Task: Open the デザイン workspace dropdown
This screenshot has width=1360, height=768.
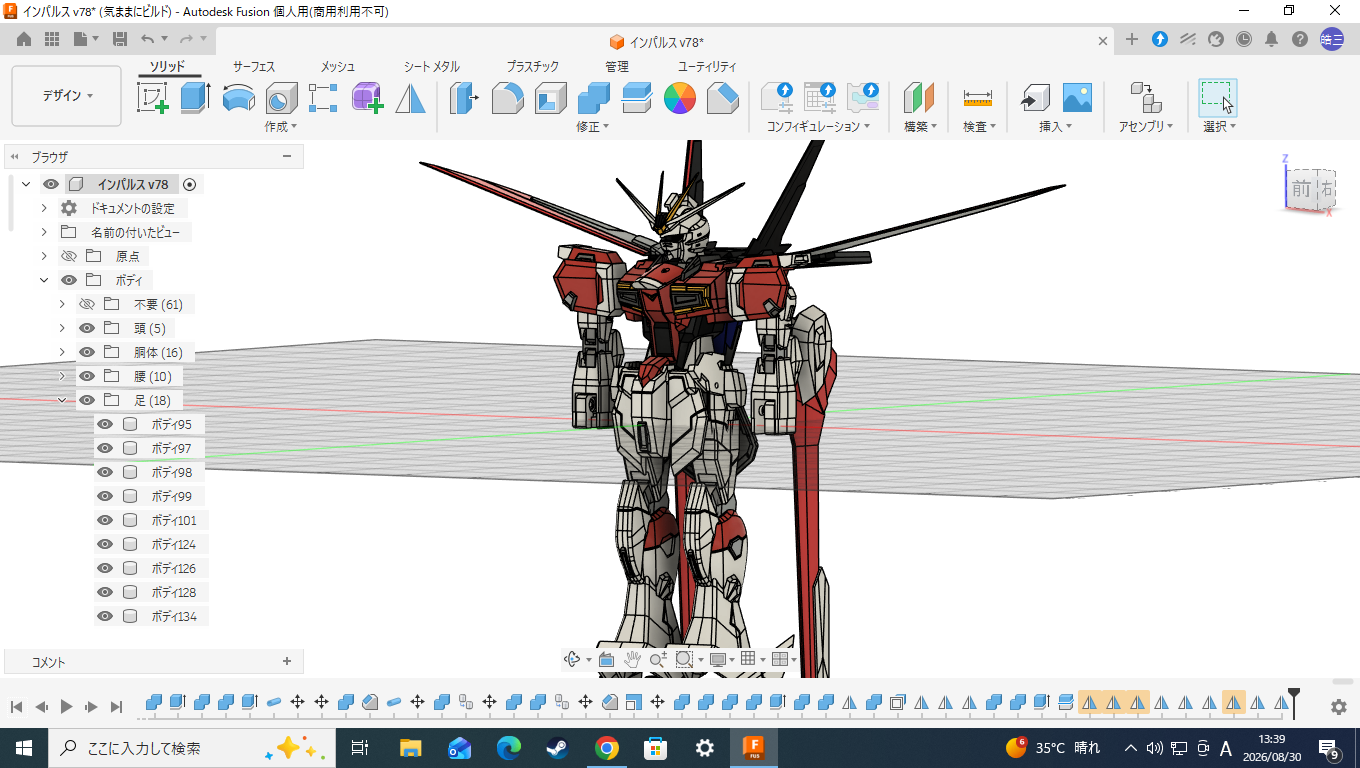Action: (67, 96)
